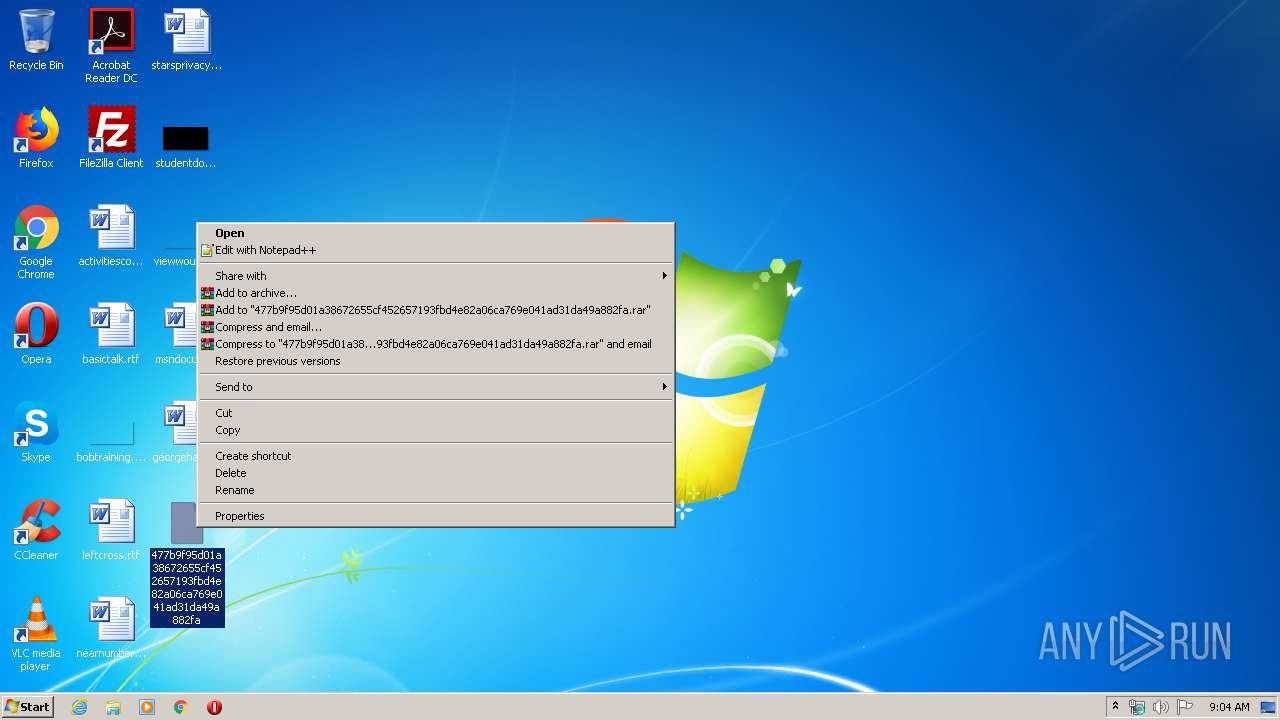1280x720 pixels.
Task: Select the starsprivacy Word document icon
Action: coord(187,40)
